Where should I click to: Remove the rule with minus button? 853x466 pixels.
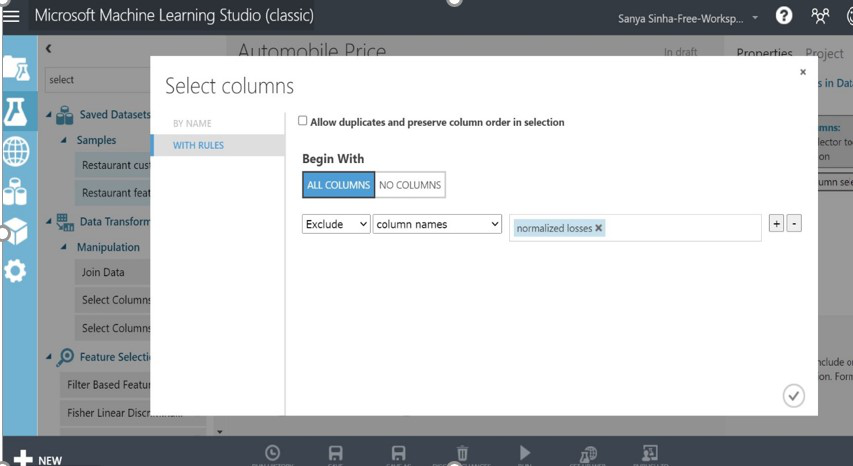point(794,224)
